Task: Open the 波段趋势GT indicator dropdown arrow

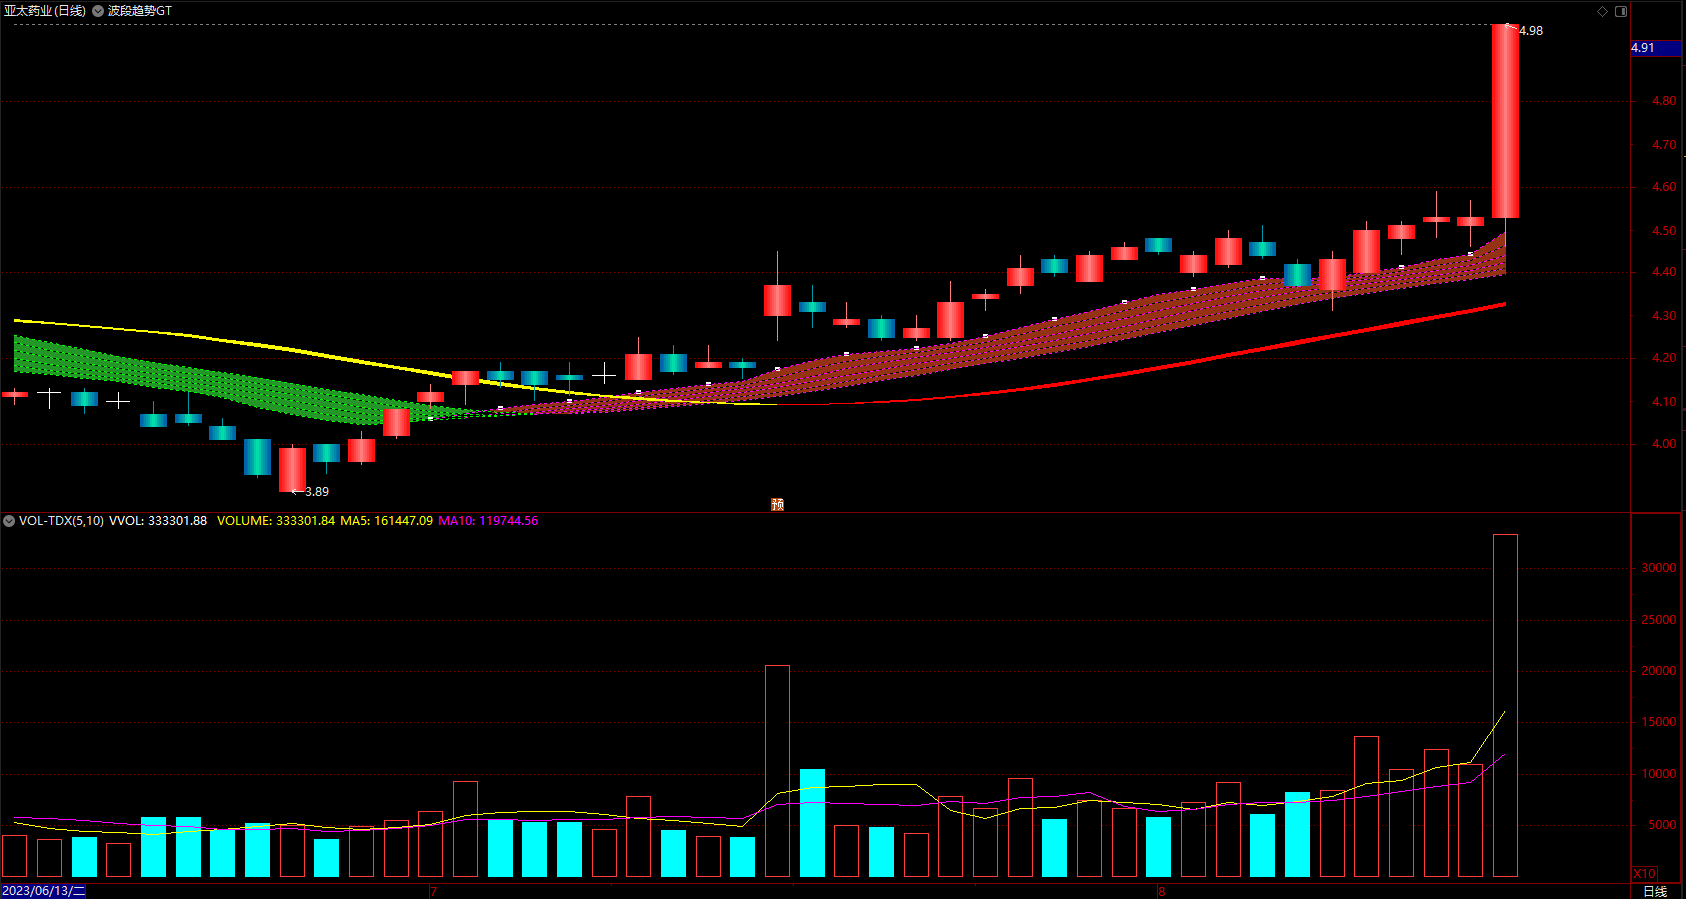Action: 98,11
